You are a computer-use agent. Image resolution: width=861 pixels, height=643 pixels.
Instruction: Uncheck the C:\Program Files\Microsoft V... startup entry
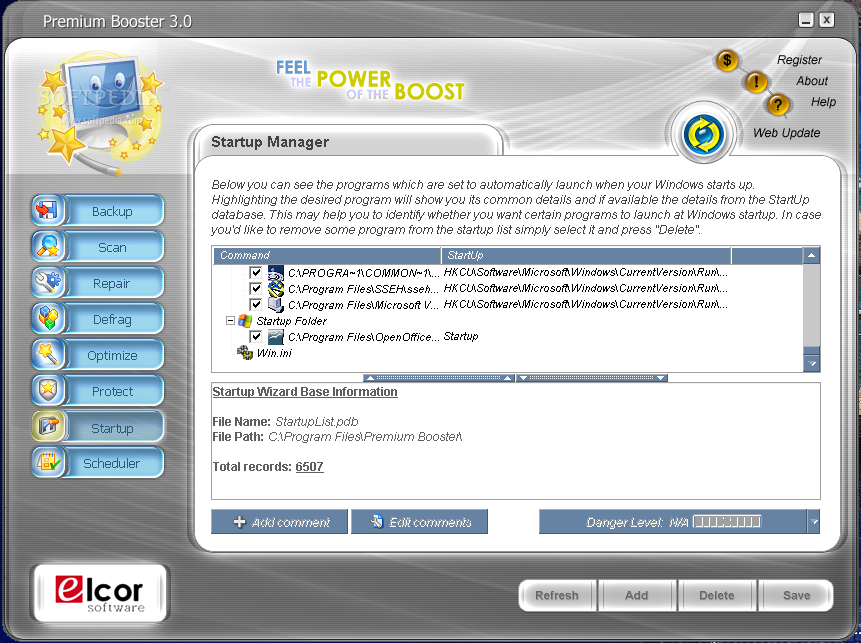[255, 304]
